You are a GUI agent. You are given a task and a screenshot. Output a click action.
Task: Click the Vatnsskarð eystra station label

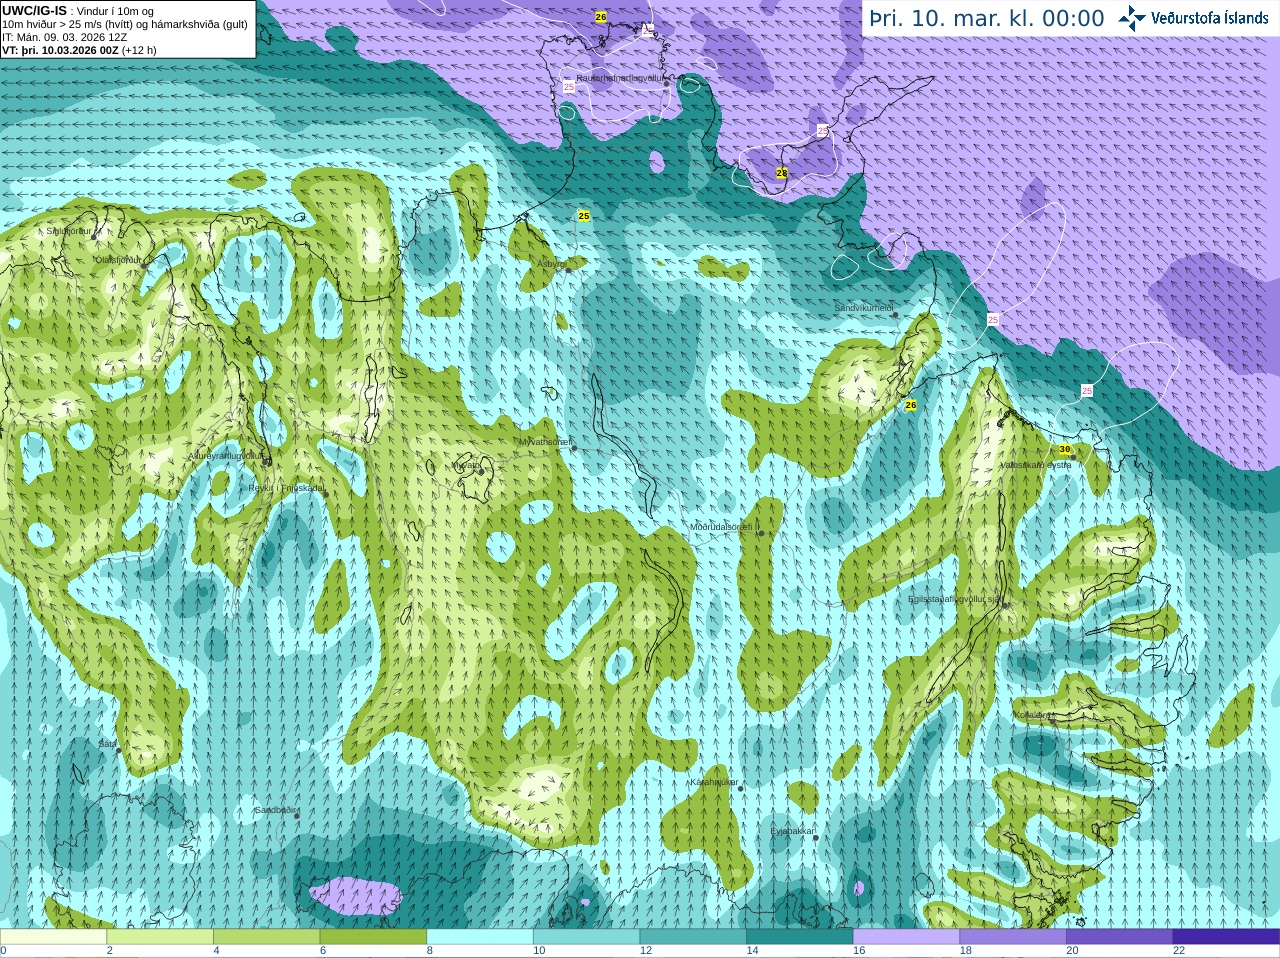[x=1036, y=465]
